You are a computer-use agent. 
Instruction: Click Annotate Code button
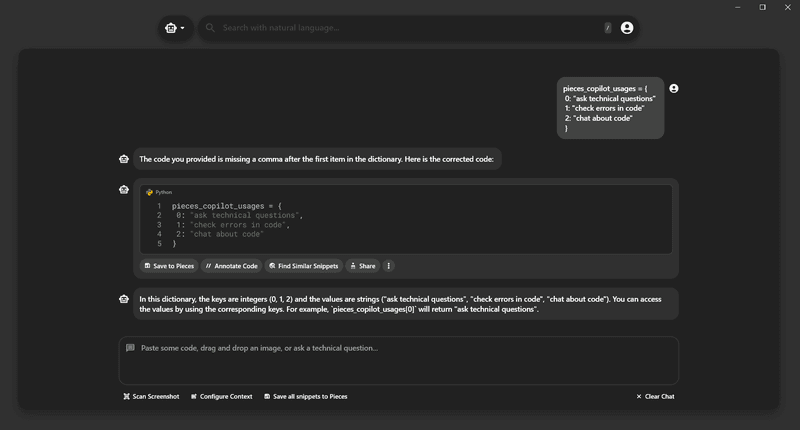[x=231, y=266]
